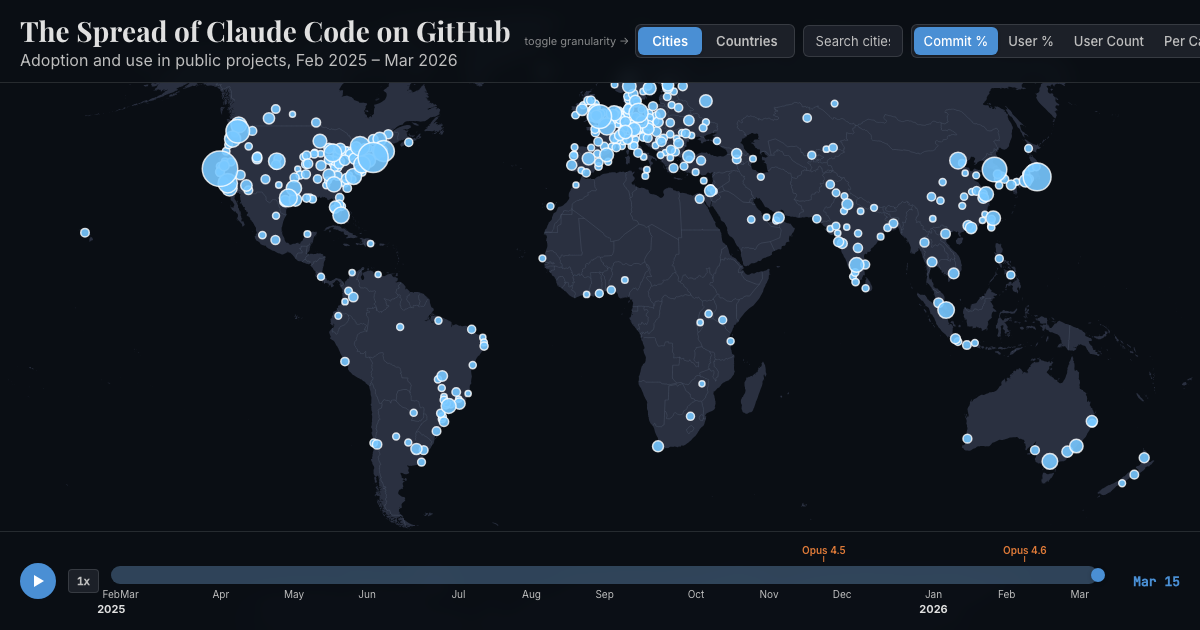Click the timeline track above Sep
The image size is (1200, 630).
pyautogui.click(x=605, y=575)
